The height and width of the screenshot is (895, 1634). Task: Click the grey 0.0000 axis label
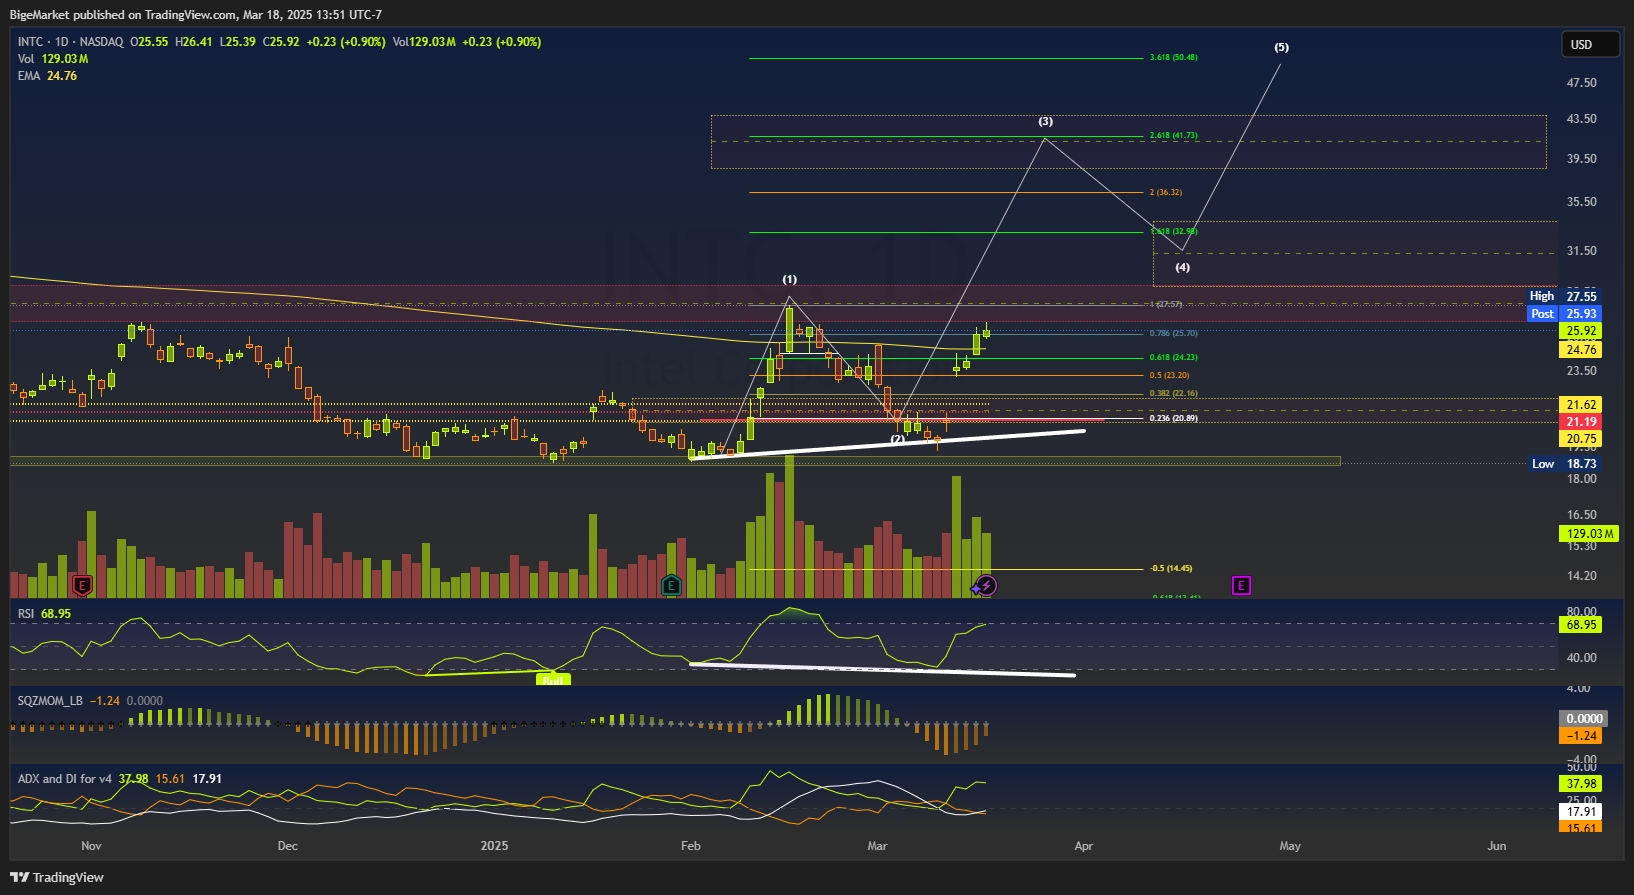(x=1584, y=719)
